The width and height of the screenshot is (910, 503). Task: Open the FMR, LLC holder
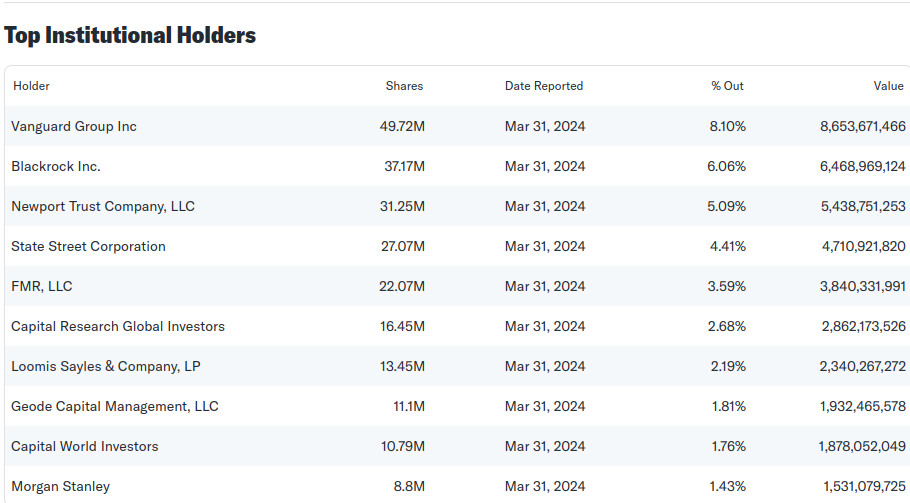(42, 286)
